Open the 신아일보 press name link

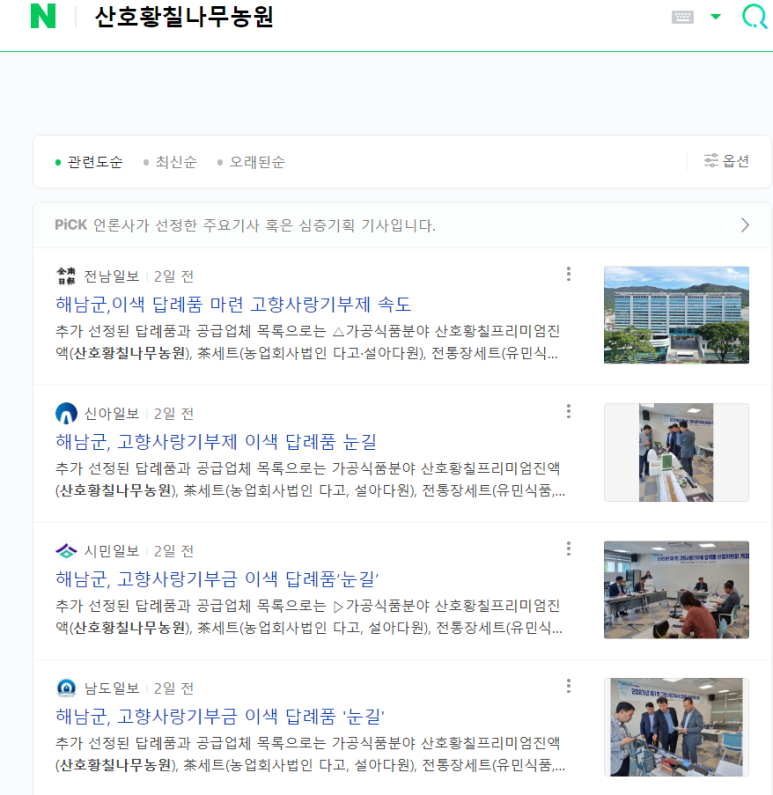click(112, 414)
